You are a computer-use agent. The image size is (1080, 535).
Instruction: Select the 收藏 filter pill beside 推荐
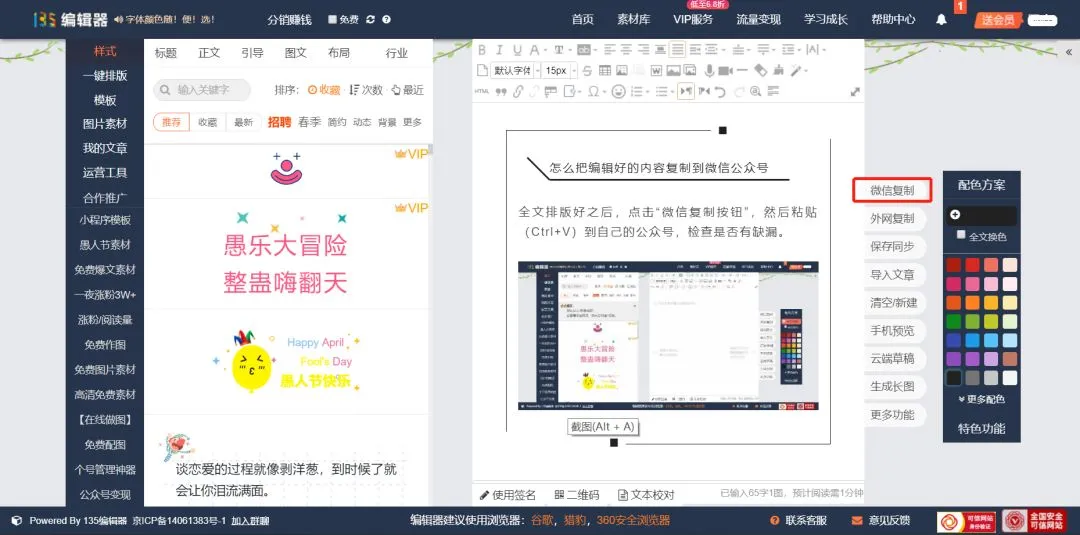207,122
